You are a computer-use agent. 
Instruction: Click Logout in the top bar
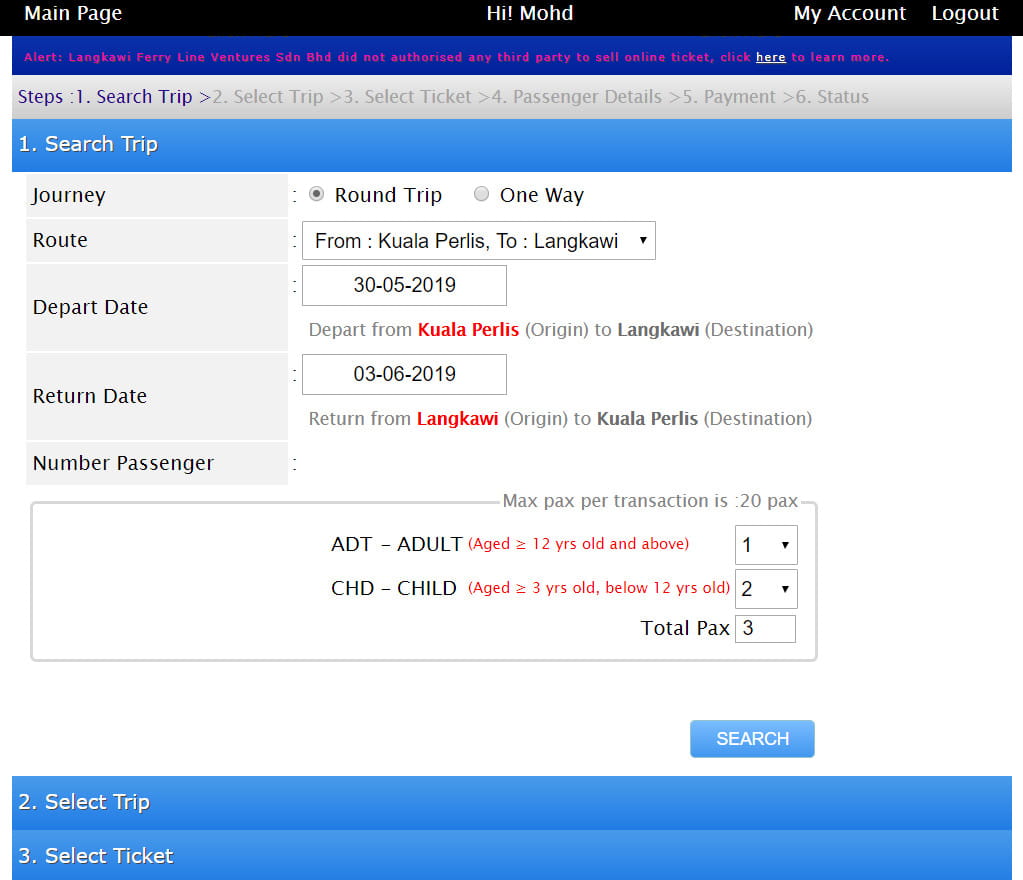964,14
